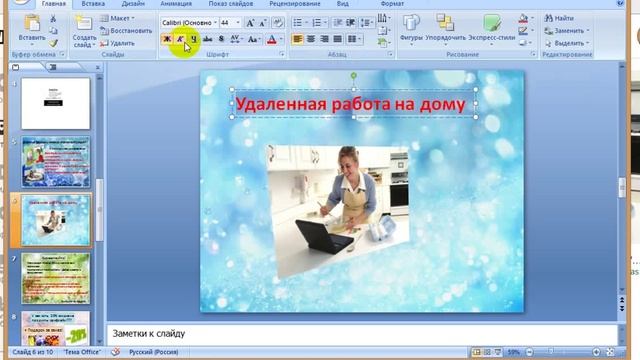Increase list indent level icon
Screen dimensions: 640x360
pos(350,22)
